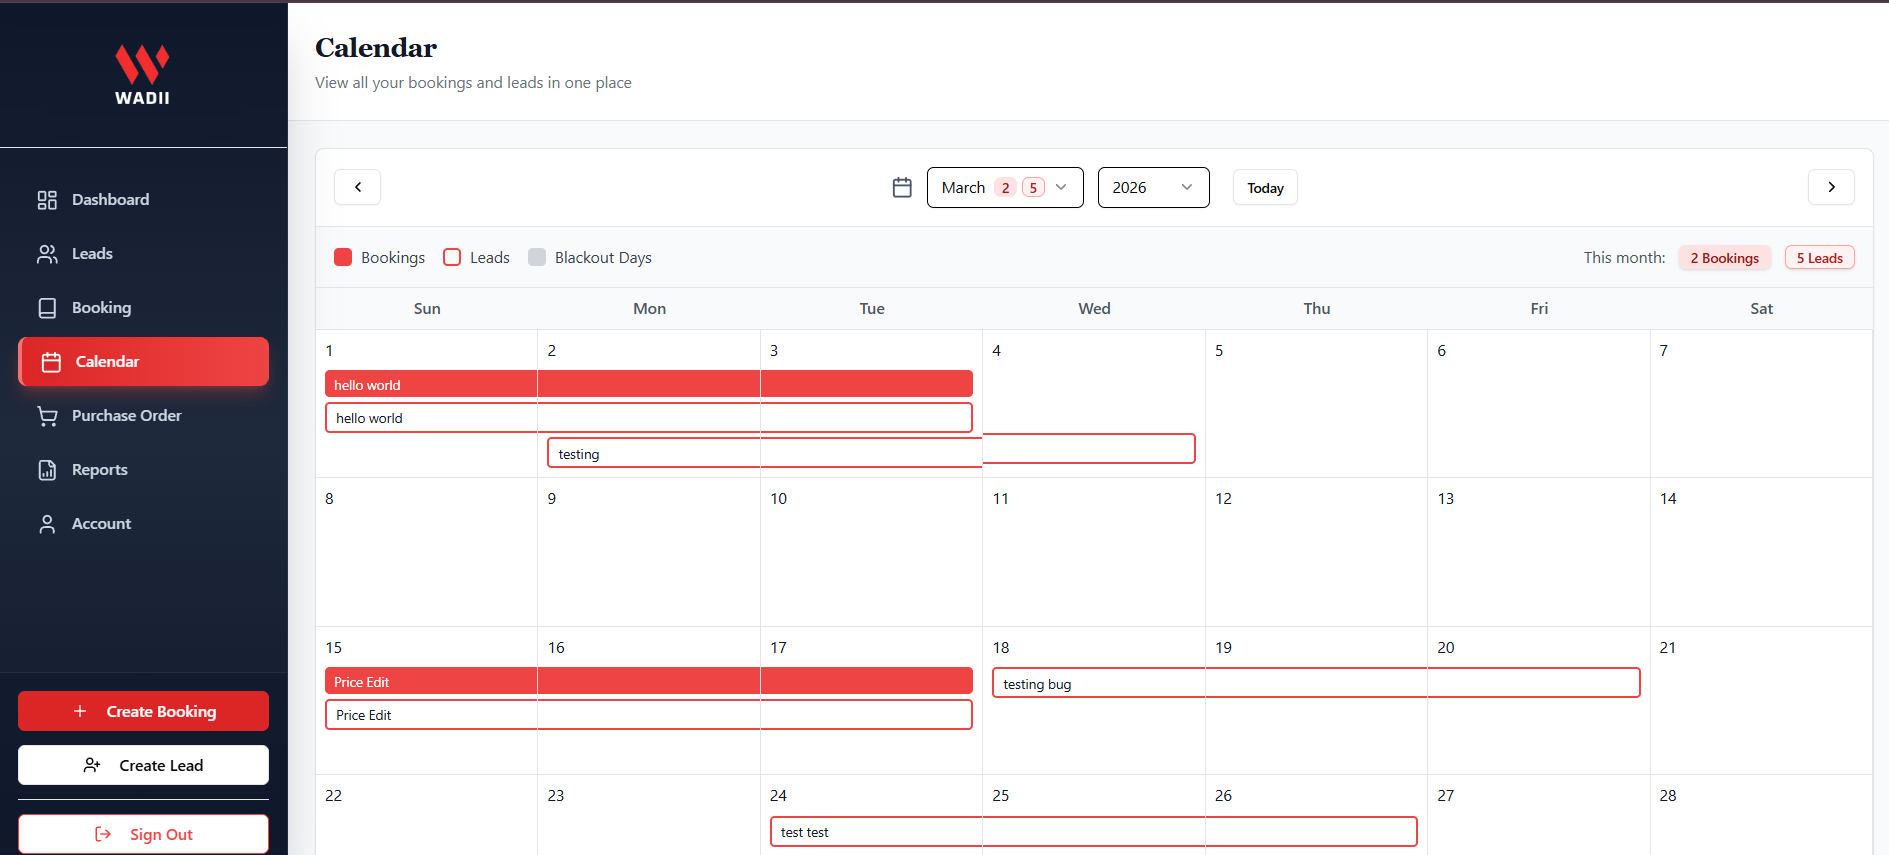The width and height of the screenshot is (1889, 855).
Task: Toggle Blackout Days legend filter
Action: coord(590,257)
